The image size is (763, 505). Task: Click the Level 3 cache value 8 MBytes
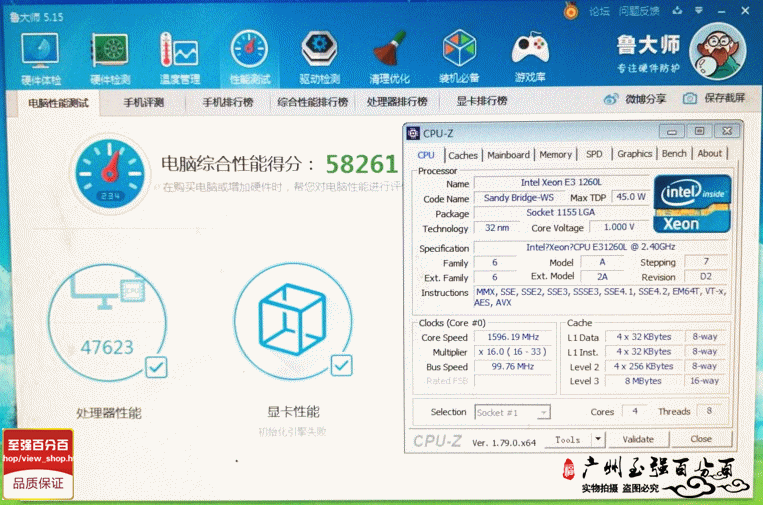(643, 381)
